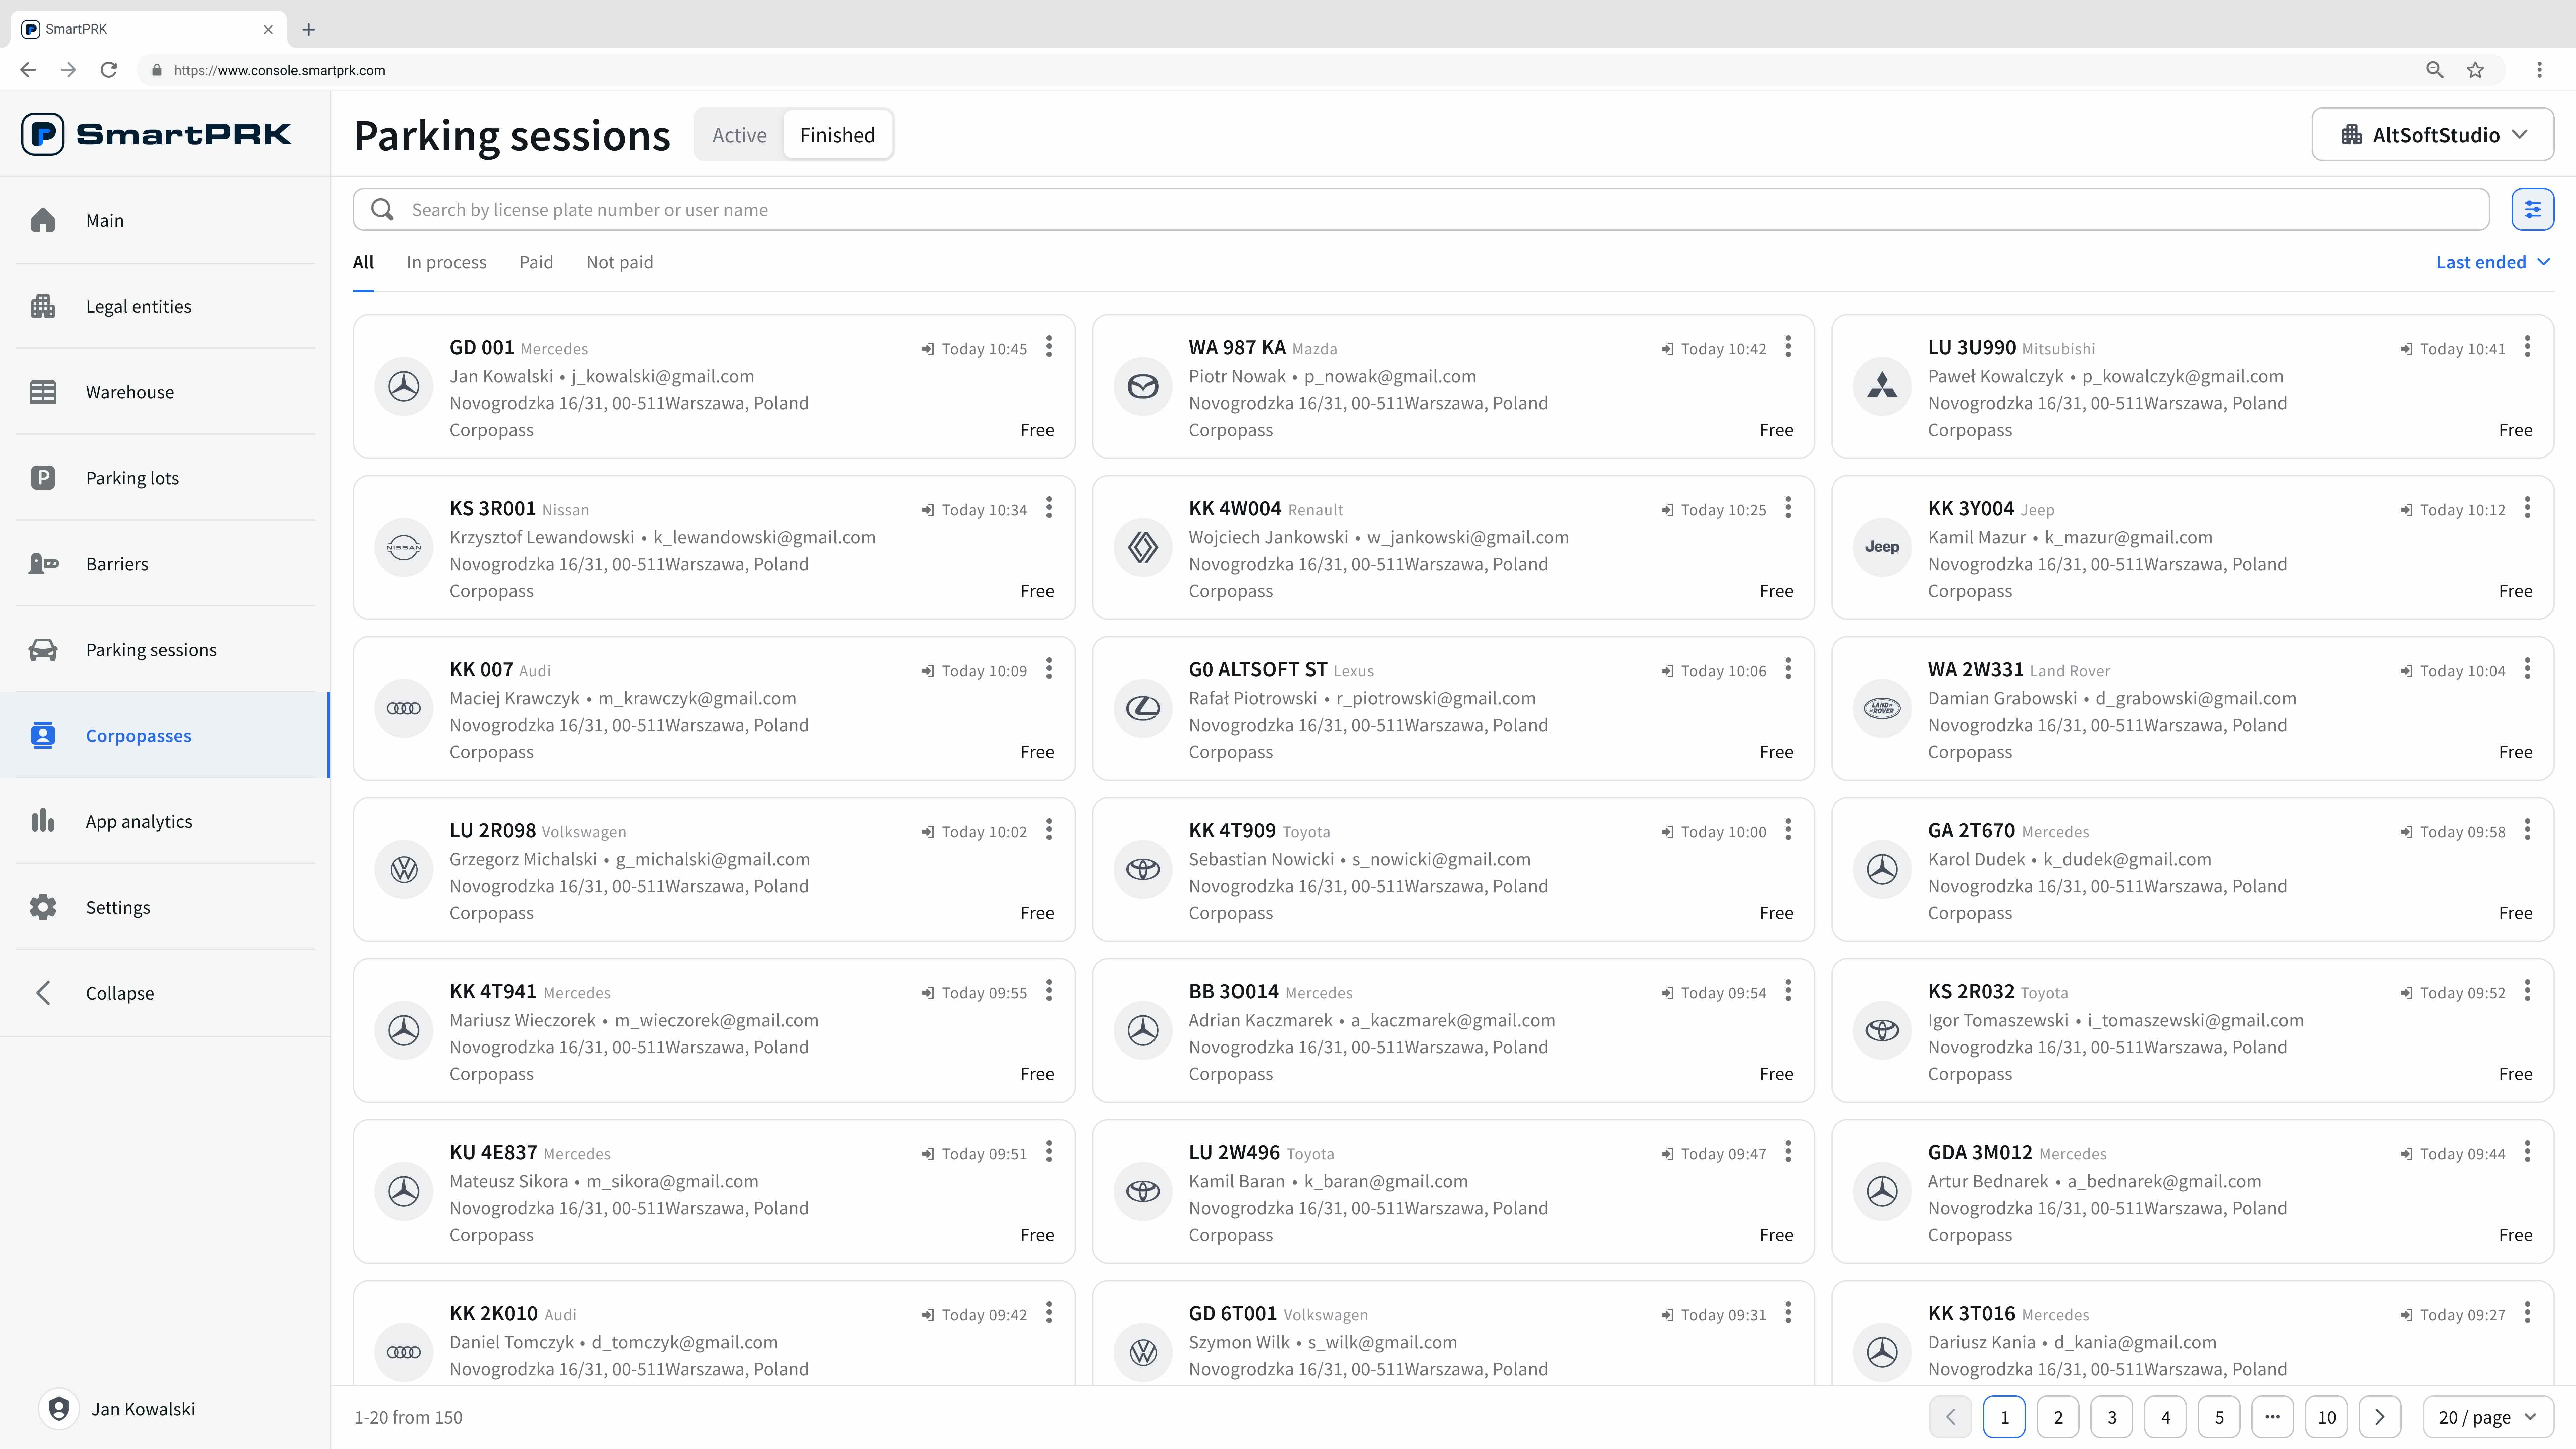The width and height of the screenshot is (2576, 1449).
Task: Click the 1-20 from 150 count text
Action: [408, 1417]
